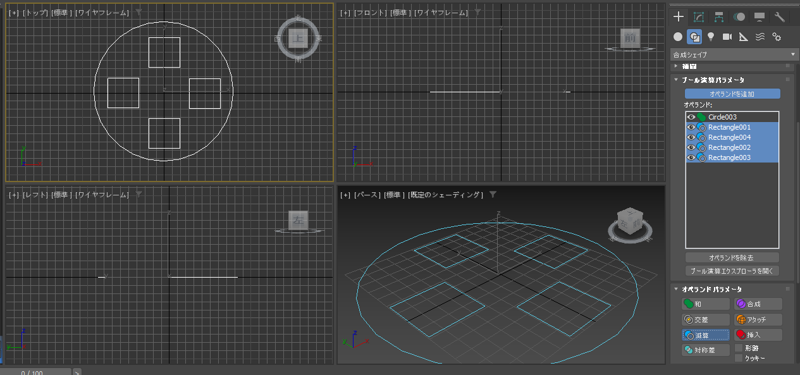The width and height of the screenshot is (800, 375).
Task: Open the 合成シェイプ dropdown list
Action: [x=734, y=55]
